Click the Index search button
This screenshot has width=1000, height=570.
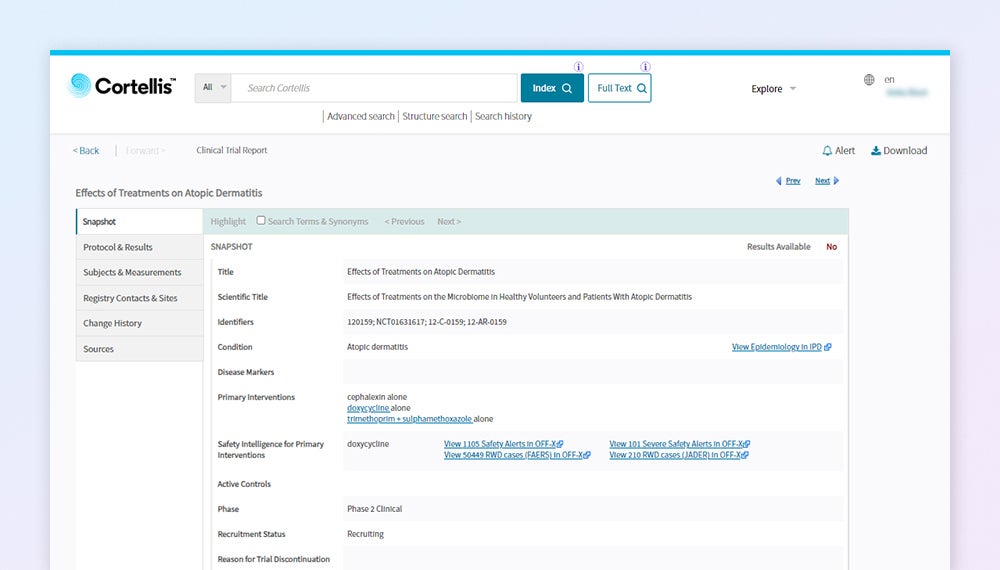pyautogui.click(x=552, y=88)
